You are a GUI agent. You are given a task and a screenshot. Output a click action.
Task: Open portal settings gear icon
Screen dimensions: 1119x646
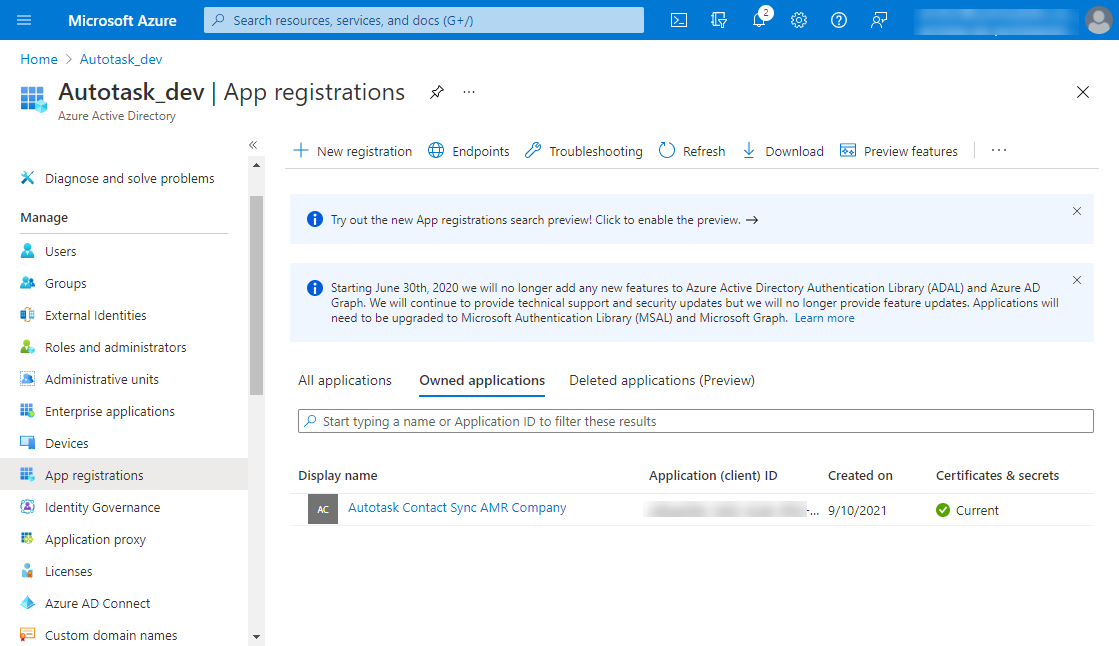tap(799, 20)
